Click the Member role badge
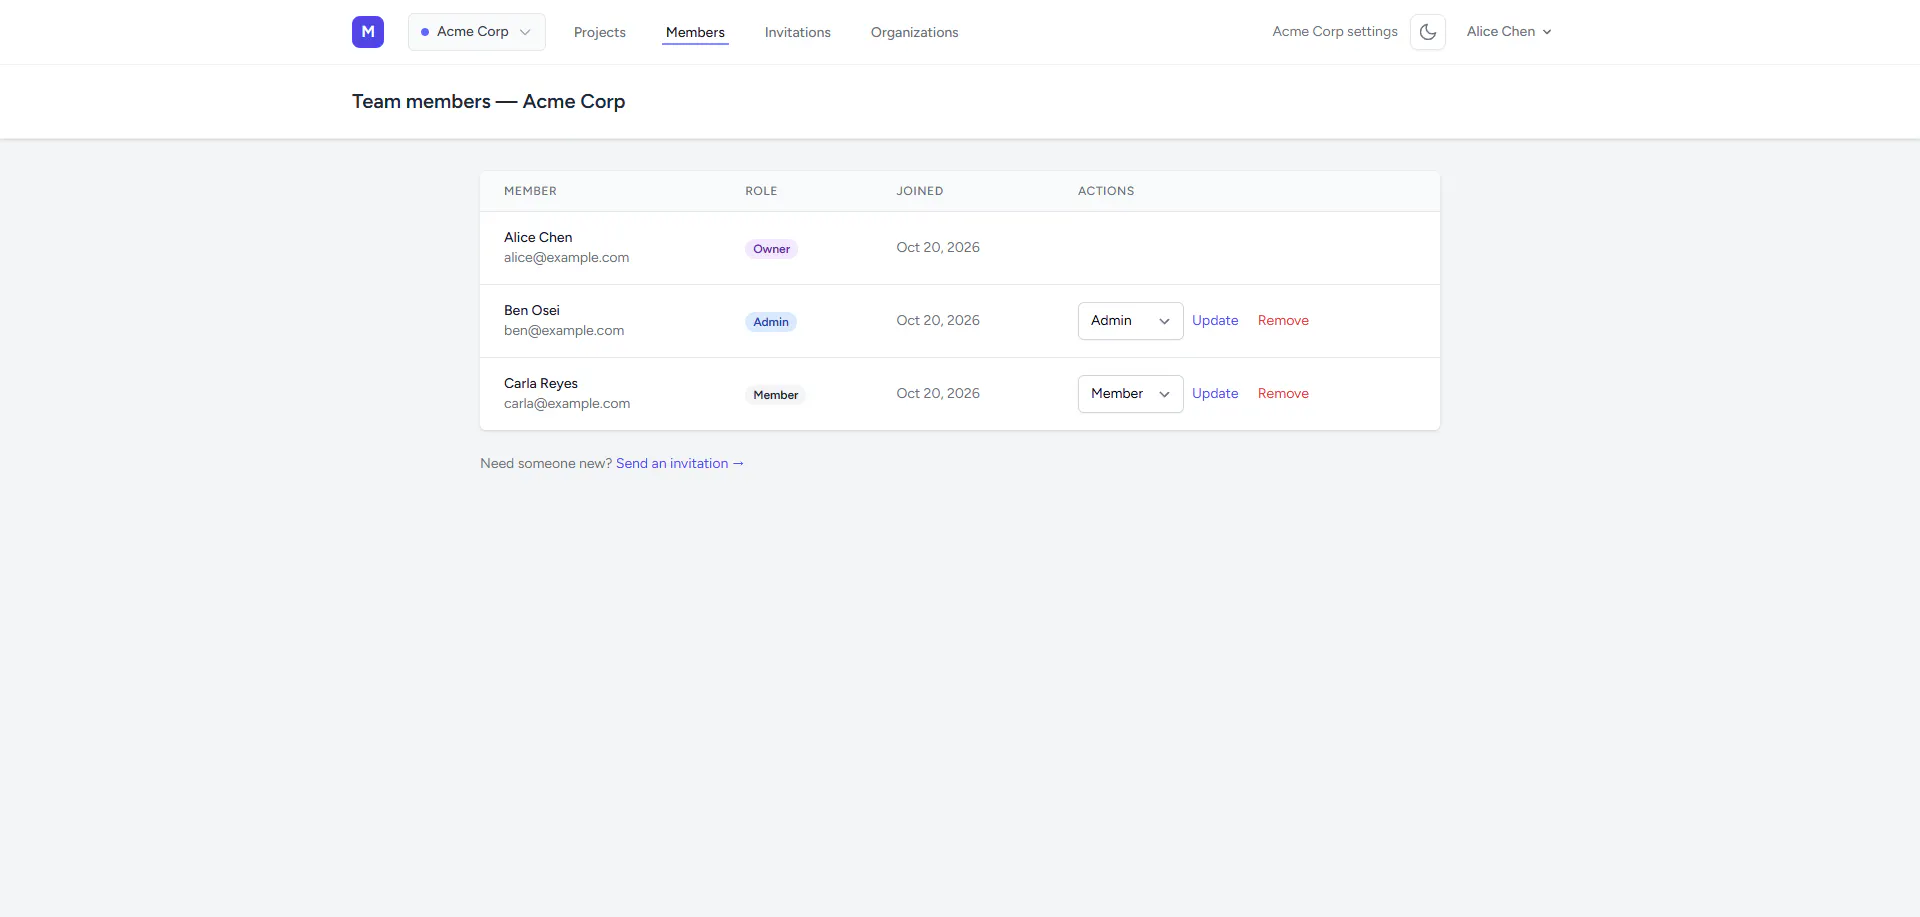 [x=775, y=395]
